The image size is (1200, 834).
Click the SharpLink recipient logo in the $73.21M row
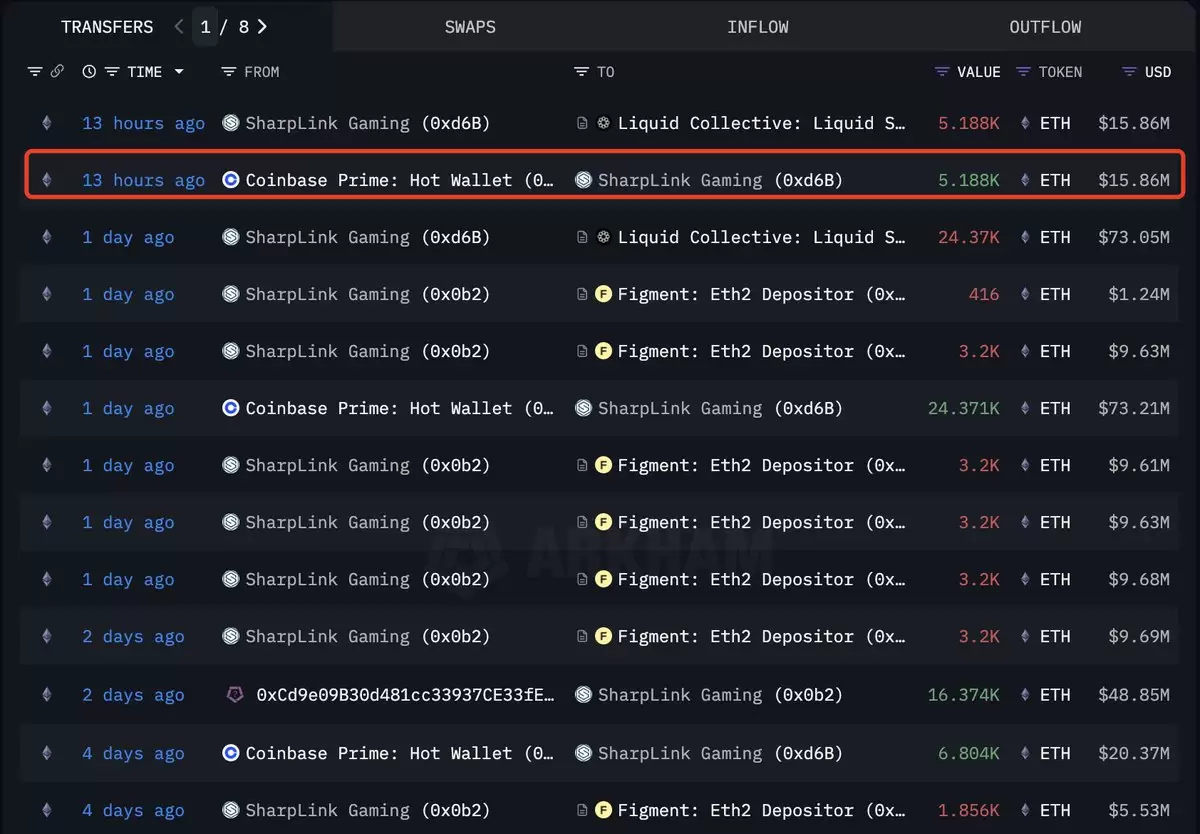[x=584, y=408]
